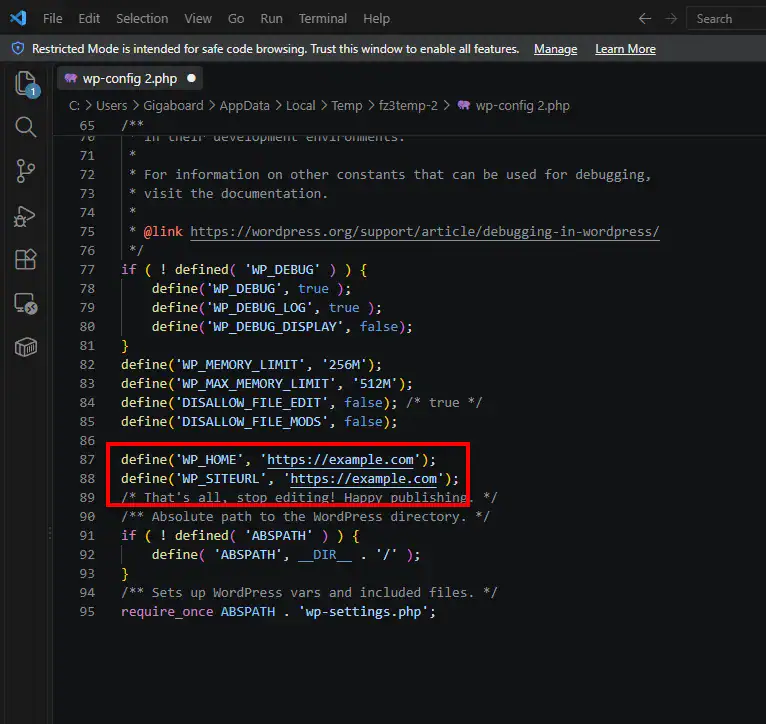Click line number 95 in the gutter
Viewport: 766px width, 724px height.
(x=87, y=612)
